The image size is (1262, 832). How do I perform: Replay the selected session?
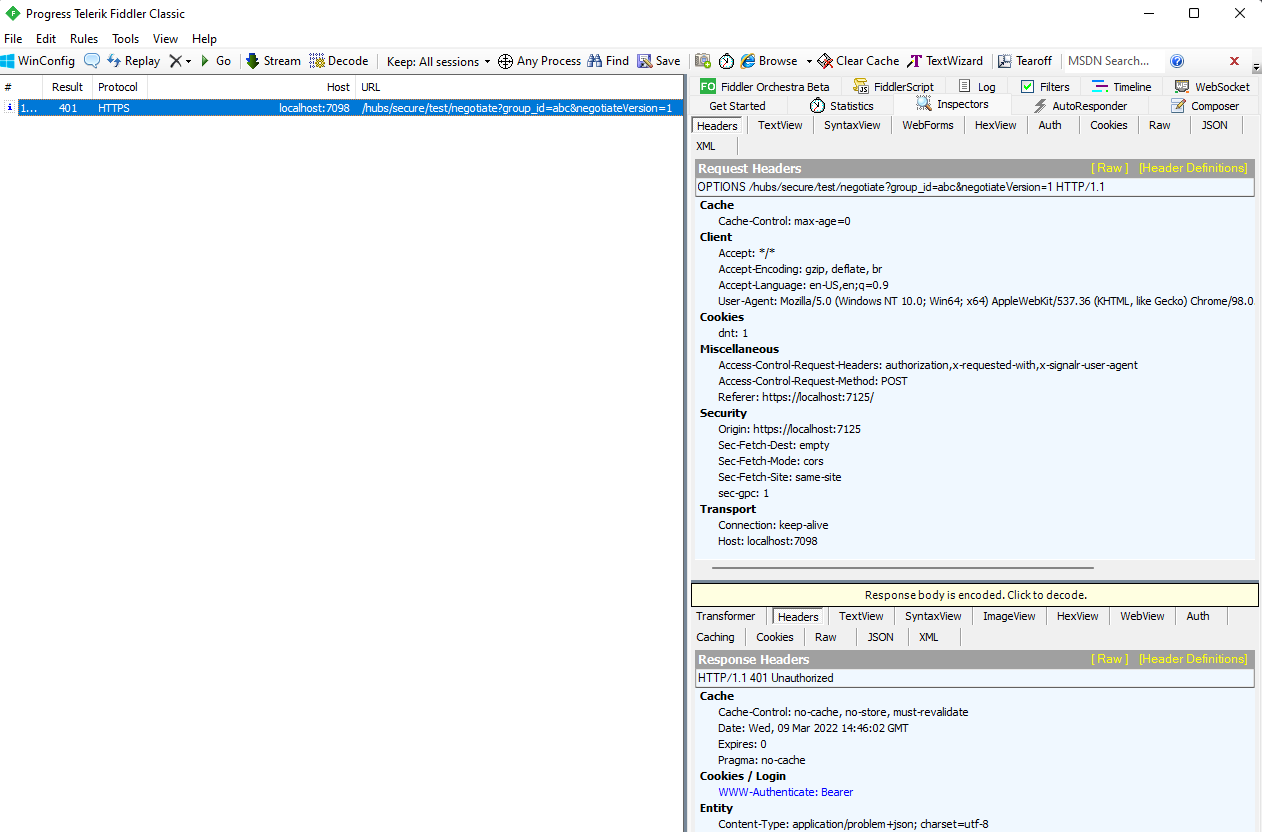coord(133,61)
